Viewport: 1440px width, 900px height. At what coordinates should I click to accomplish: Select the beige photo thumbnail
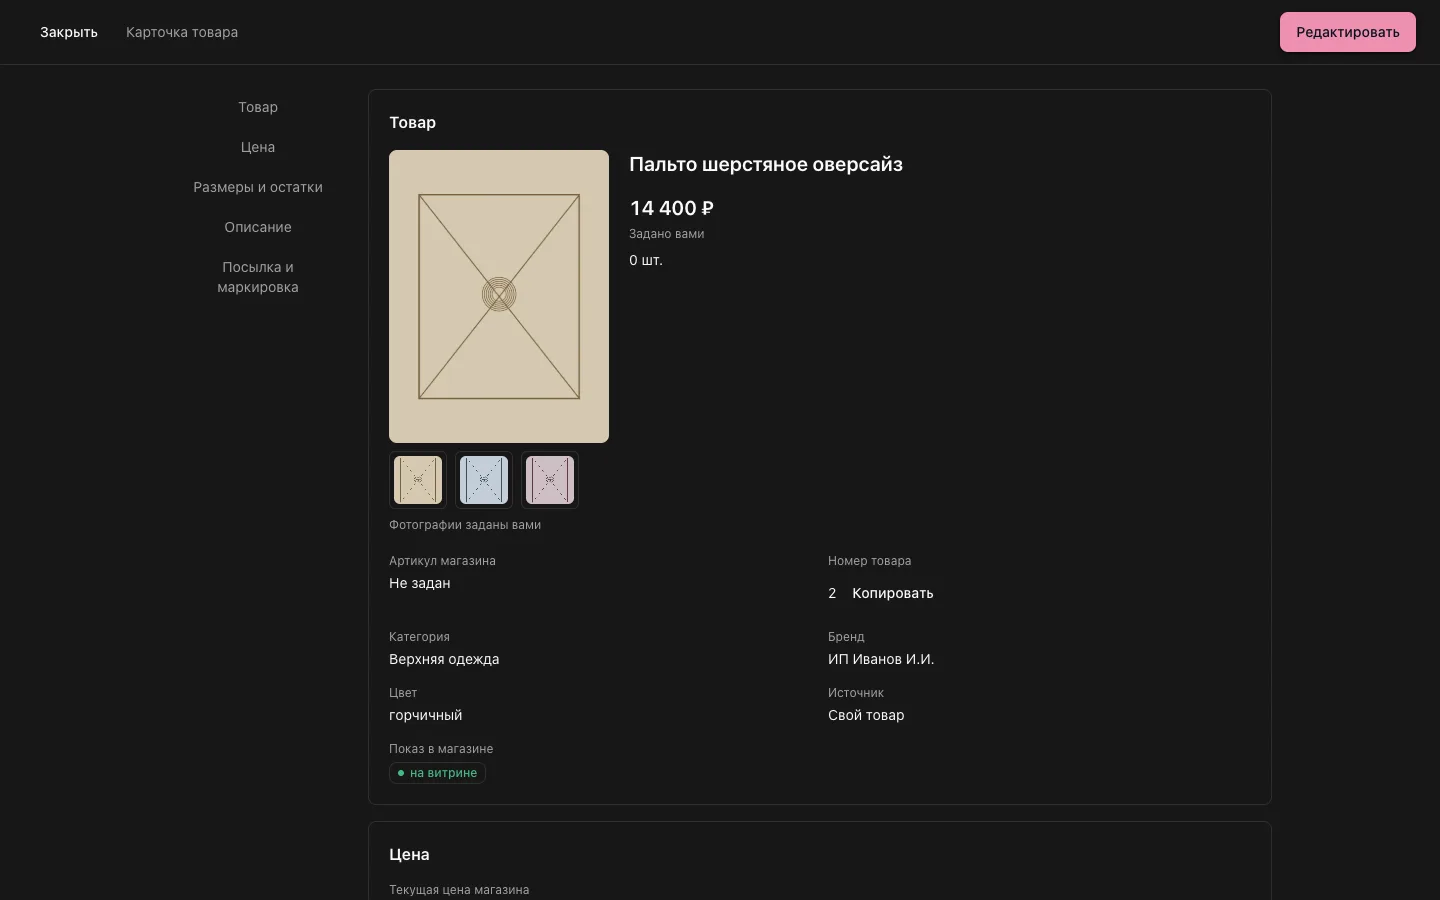(x=418, y=480)
